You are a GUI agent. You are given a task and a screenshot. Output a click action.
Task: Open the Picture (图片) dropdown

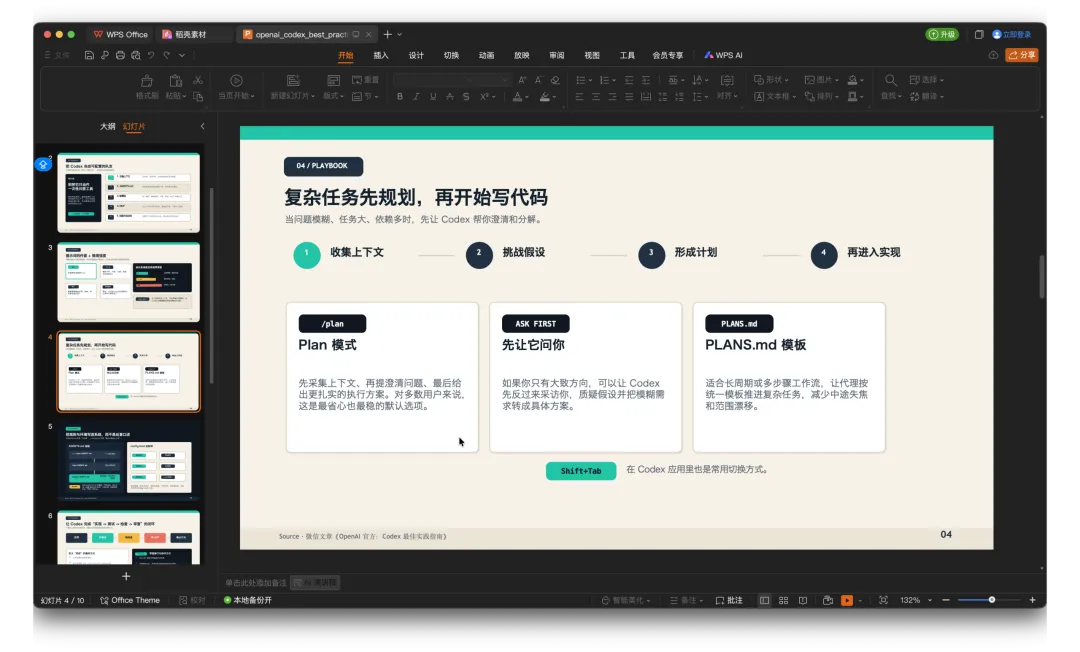click(822, 80)
